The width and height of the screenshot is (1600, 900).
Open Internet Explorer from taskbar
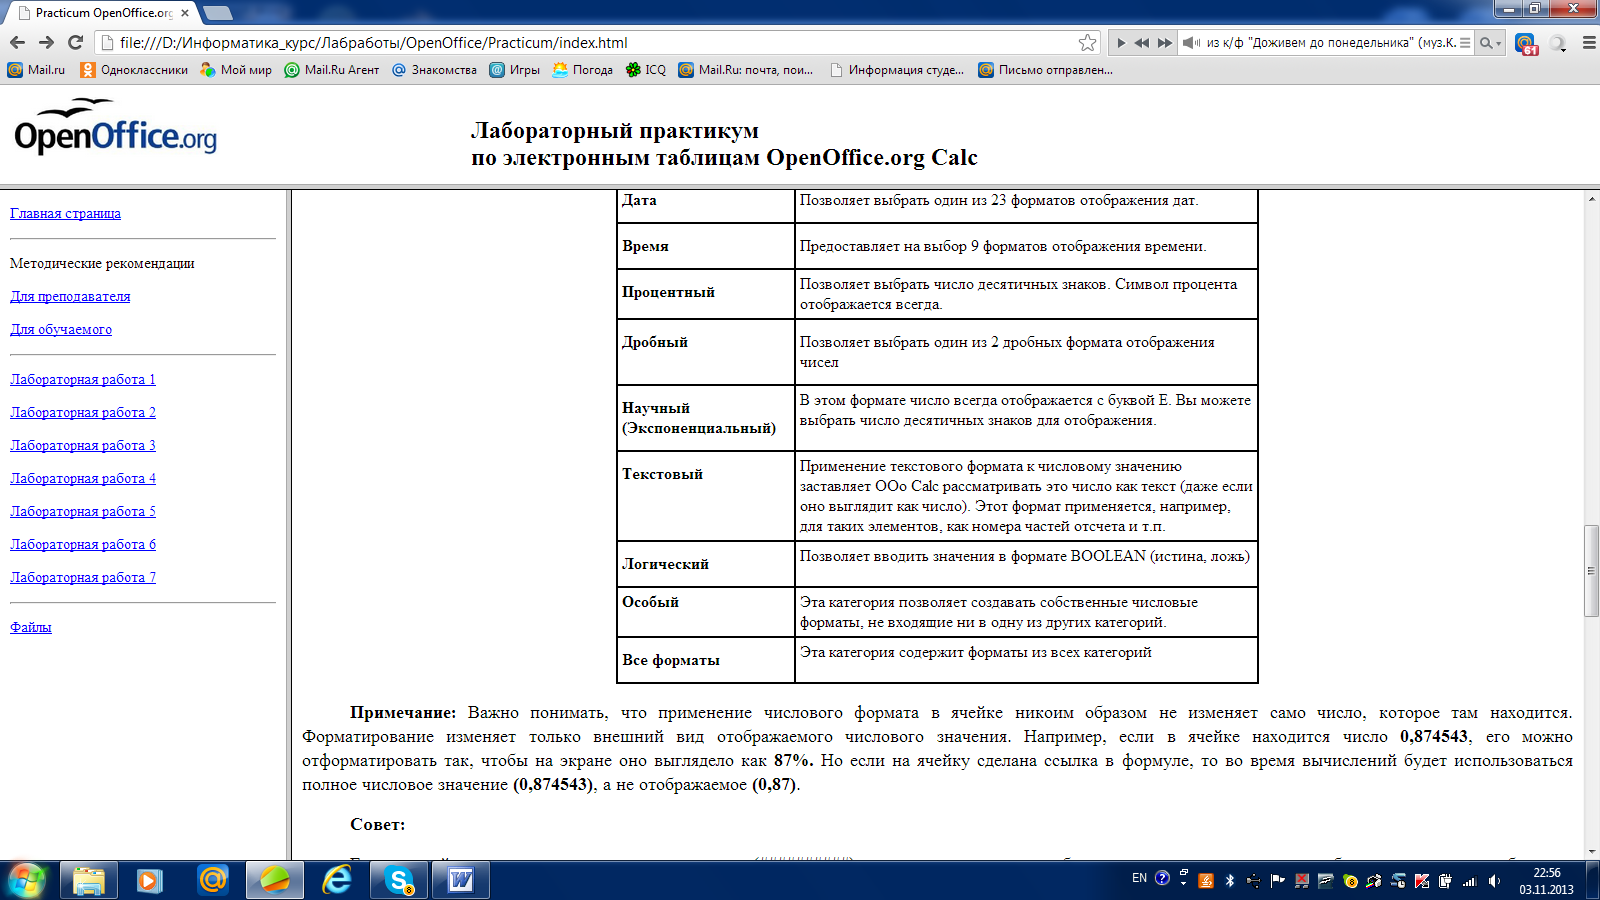[337, 880]
